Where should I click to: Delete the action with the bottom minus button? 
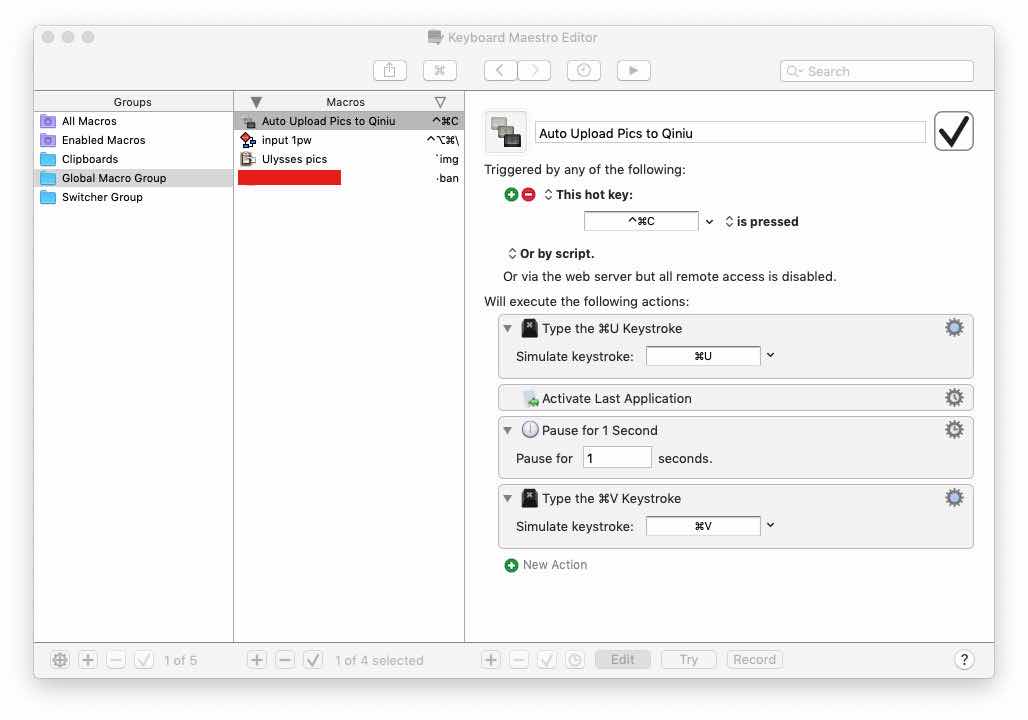pos(519,660)
